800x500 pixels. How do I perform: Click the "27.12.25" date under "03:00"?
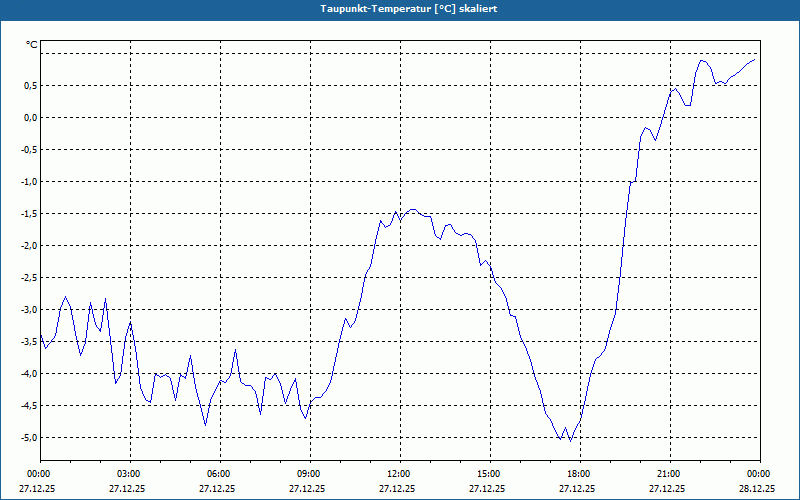(127, 489)
